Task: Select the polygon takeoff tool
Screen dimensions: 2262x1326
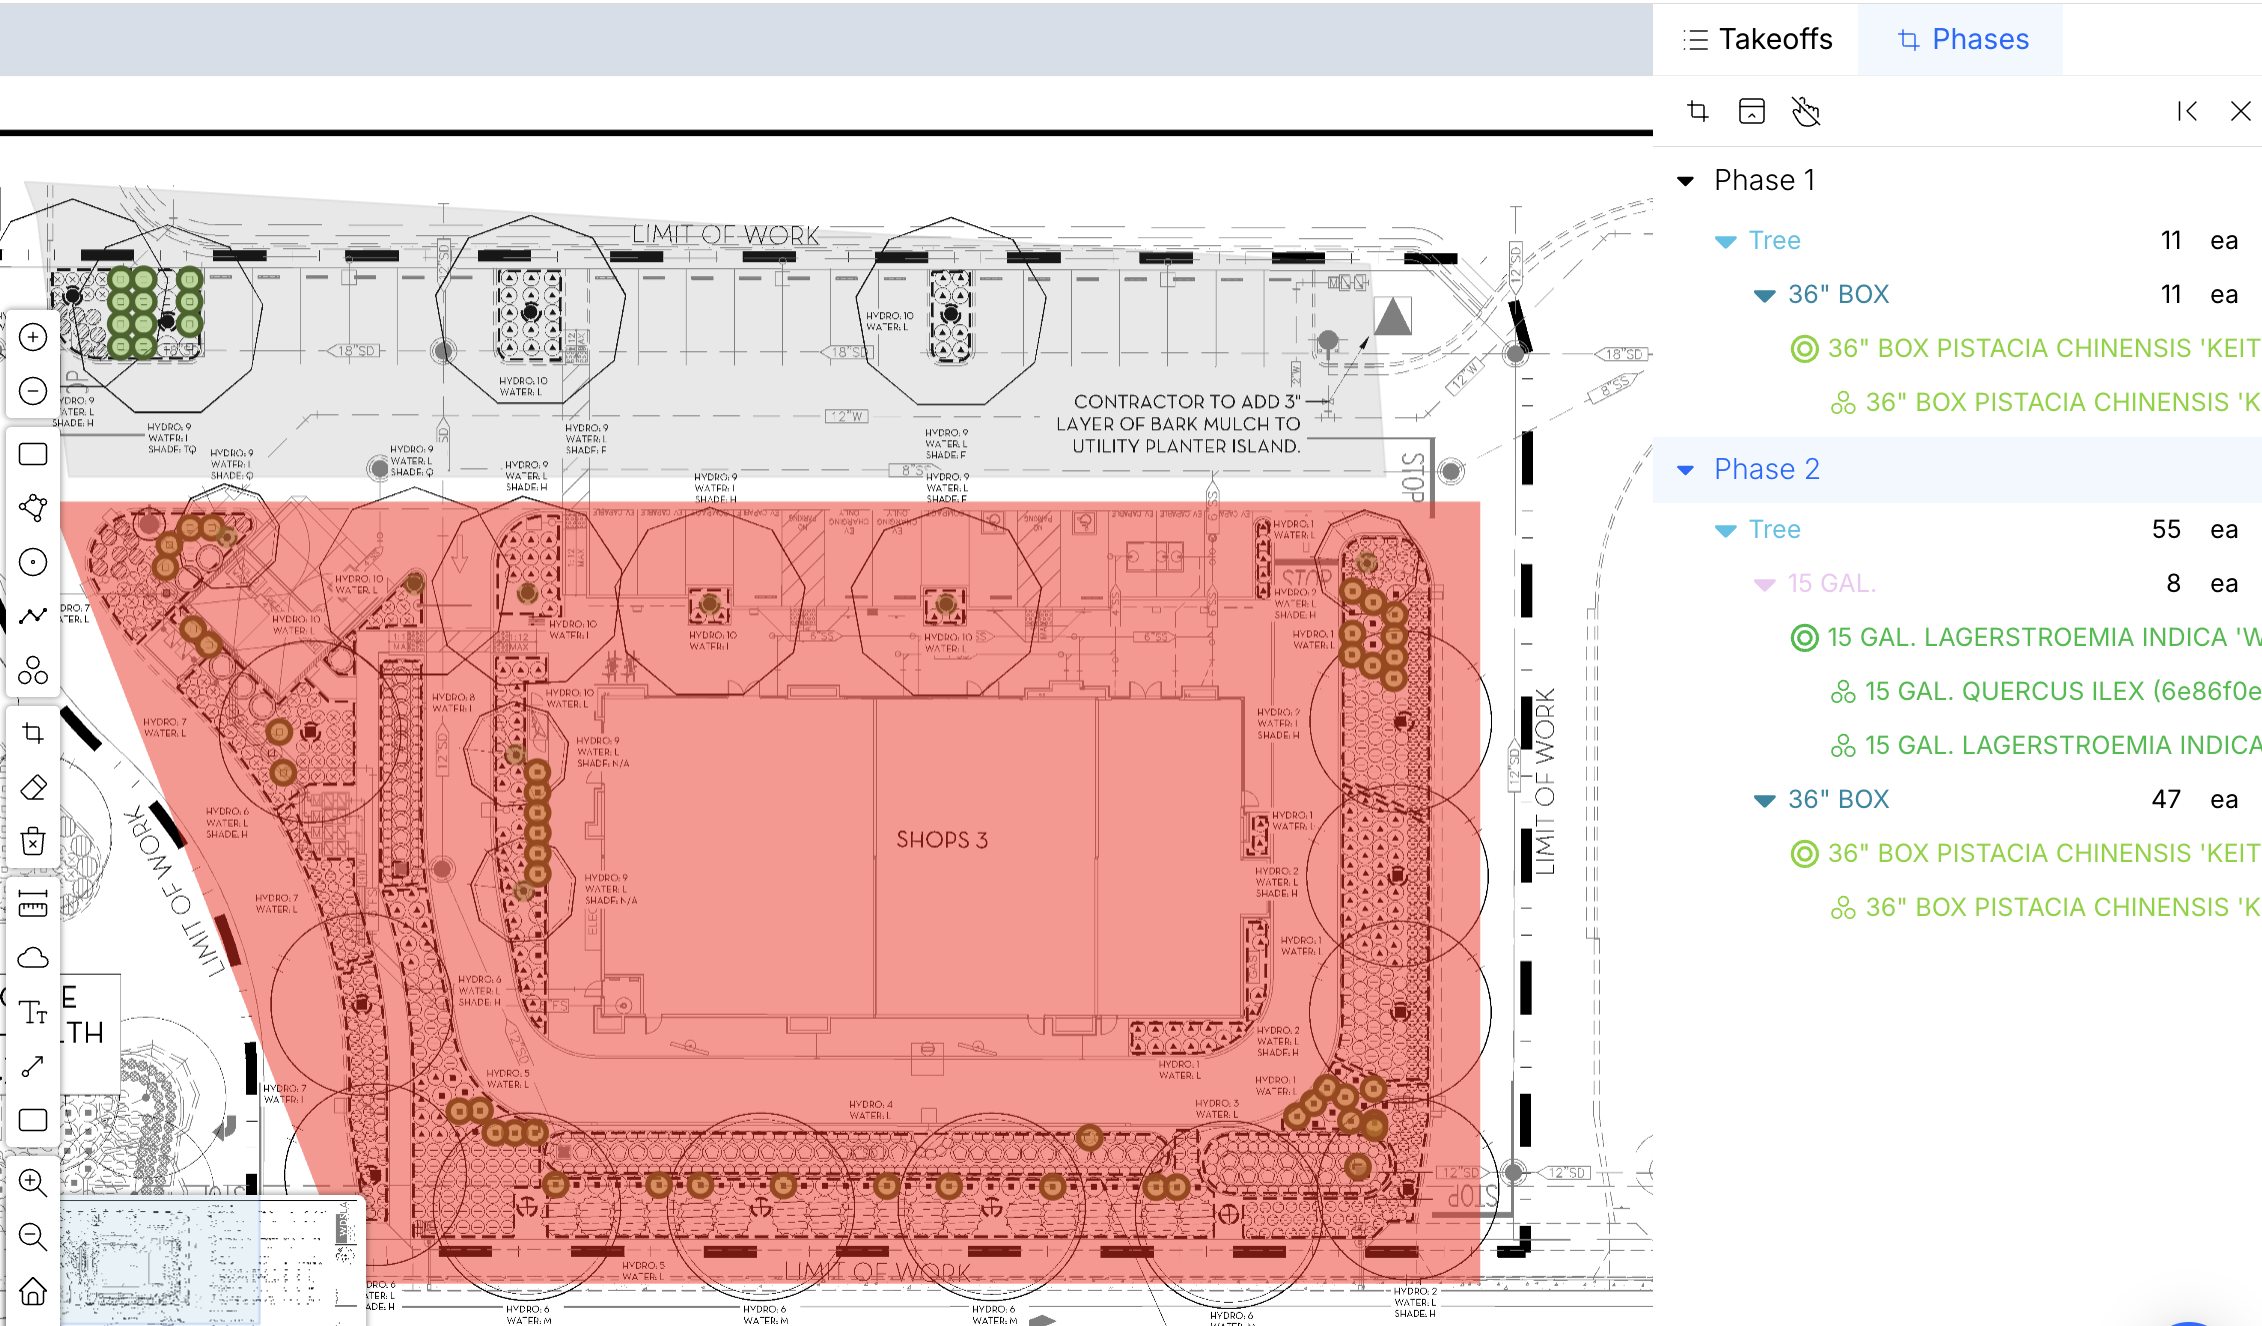Action: coord(33,508)
